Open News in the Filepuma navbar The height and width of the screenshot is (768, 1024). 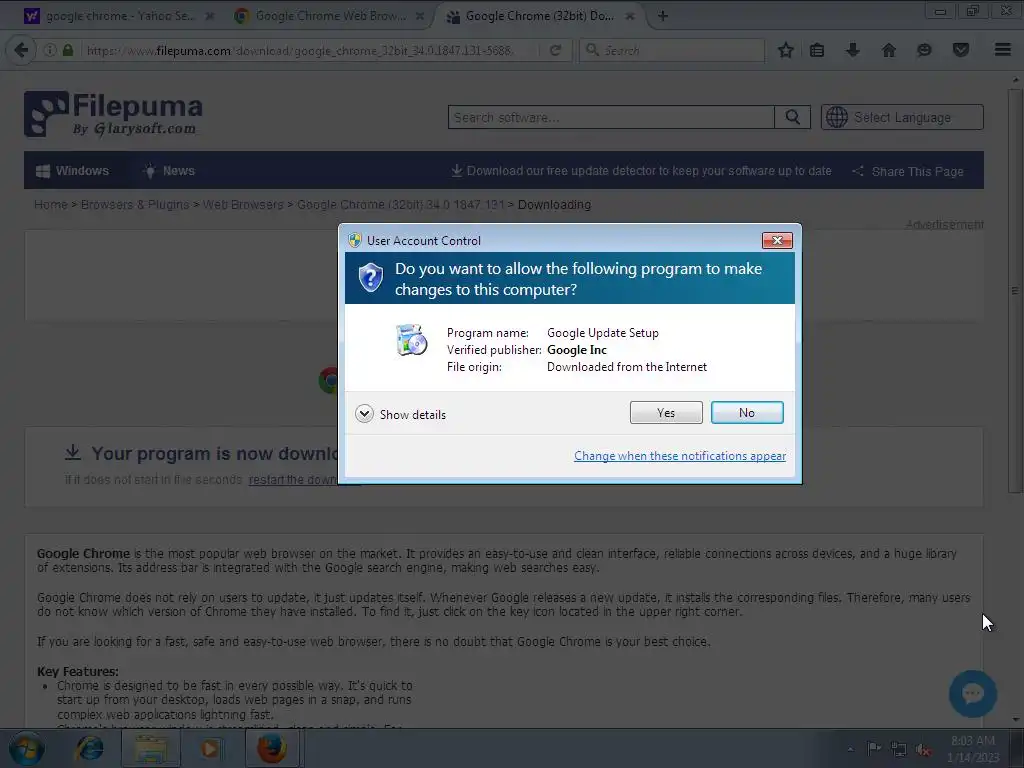pos(169,171)
